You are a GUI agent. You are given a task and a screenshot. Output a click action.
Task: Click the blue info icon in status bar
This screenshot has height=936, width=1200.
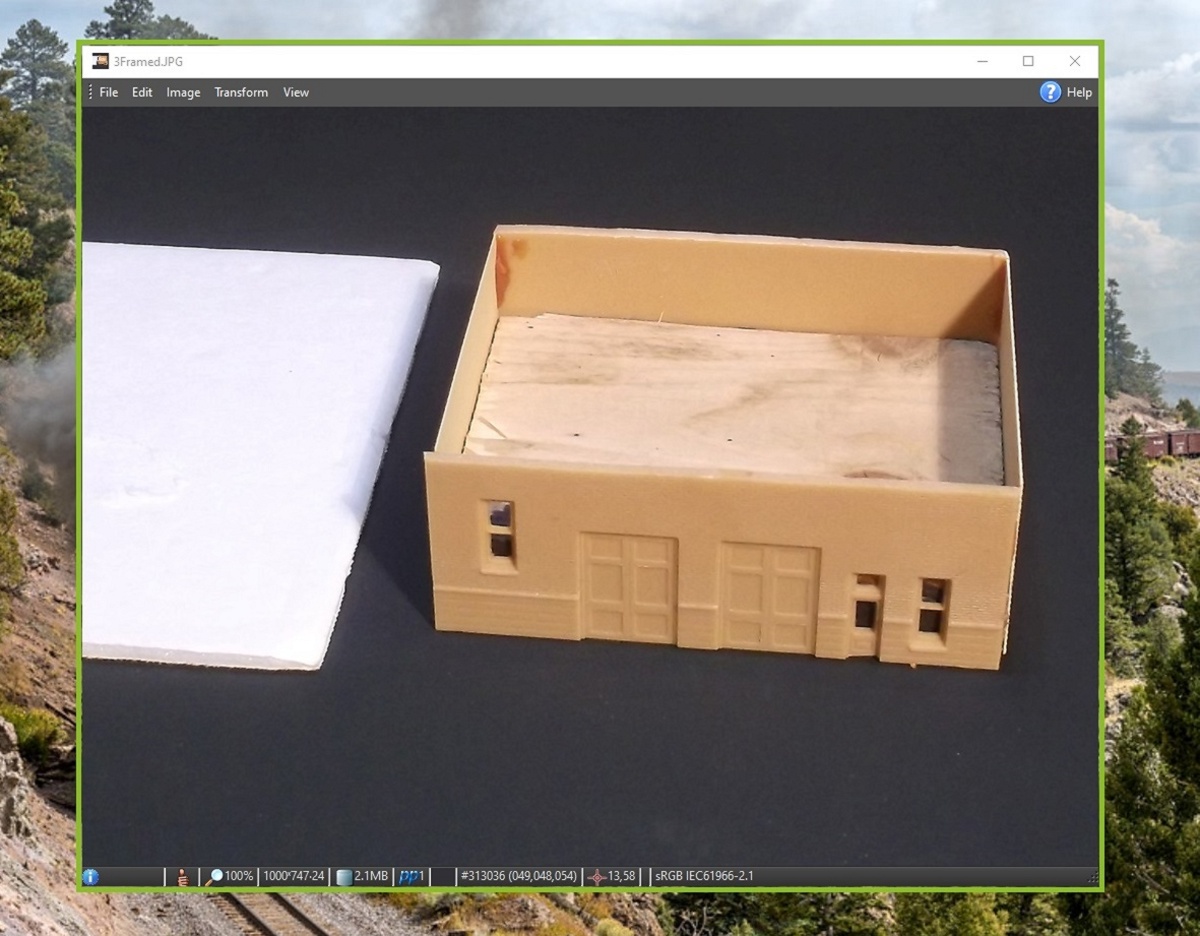(x=91, y=877)
